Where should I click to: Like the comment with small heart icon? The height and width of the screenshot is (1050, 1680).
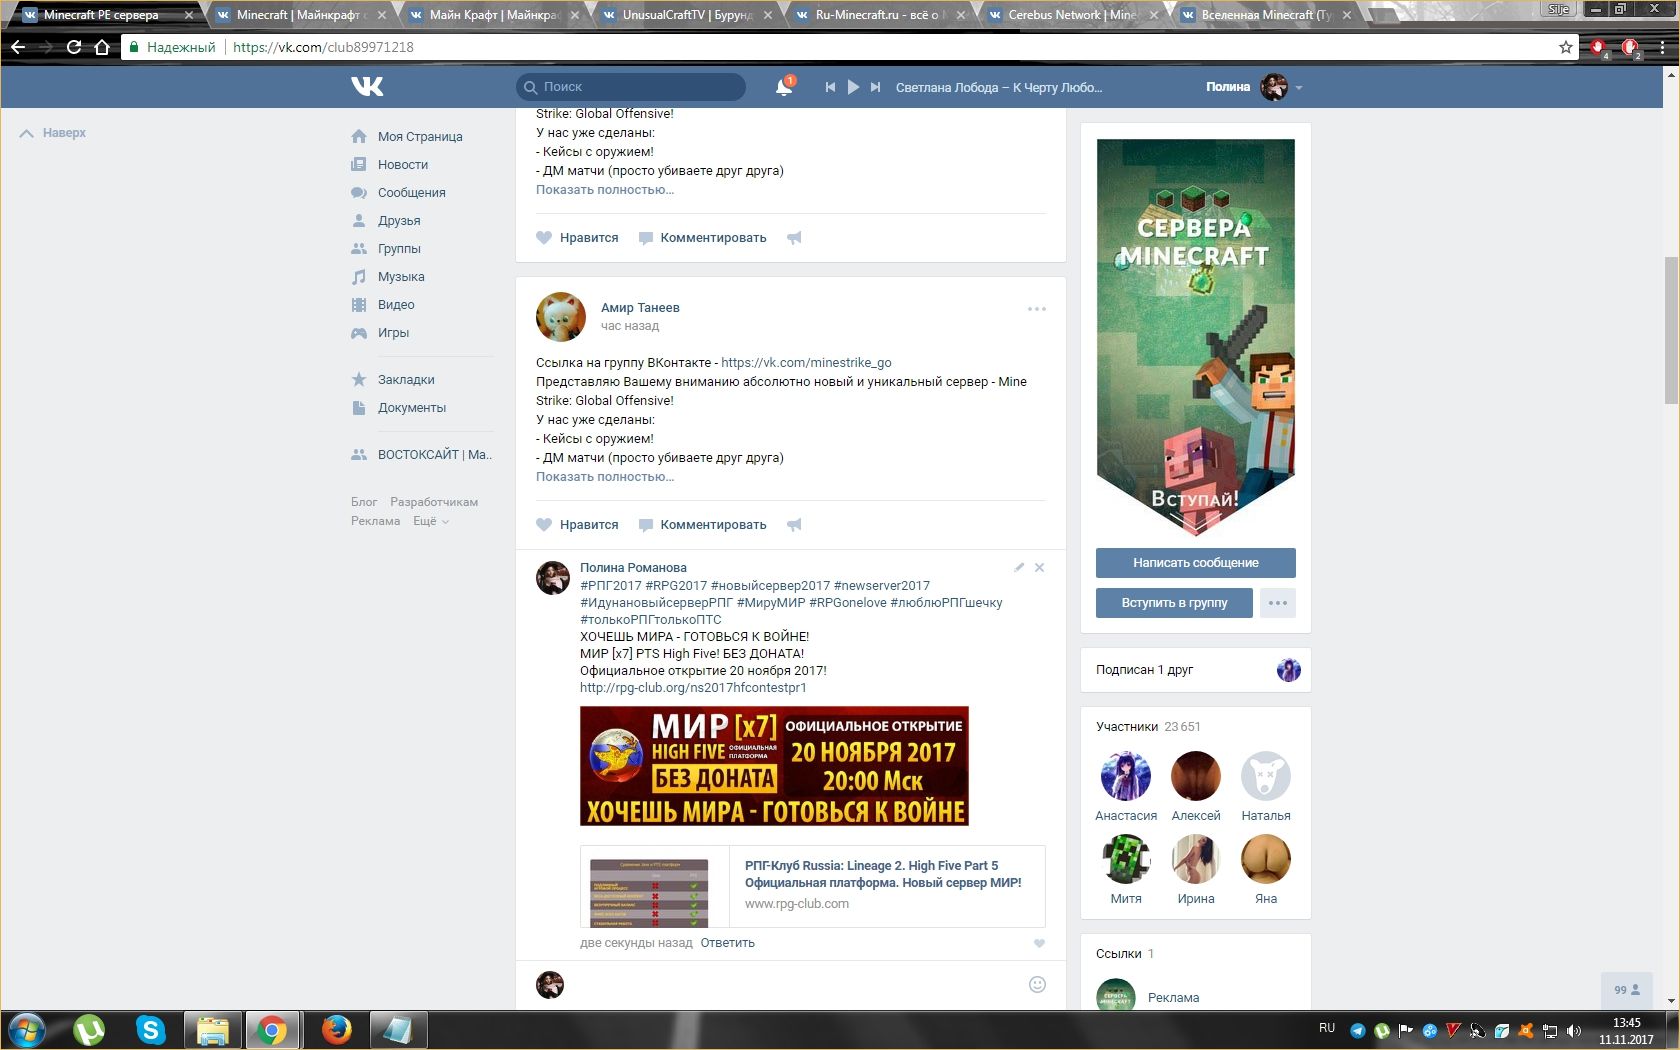click(1039, 943)
